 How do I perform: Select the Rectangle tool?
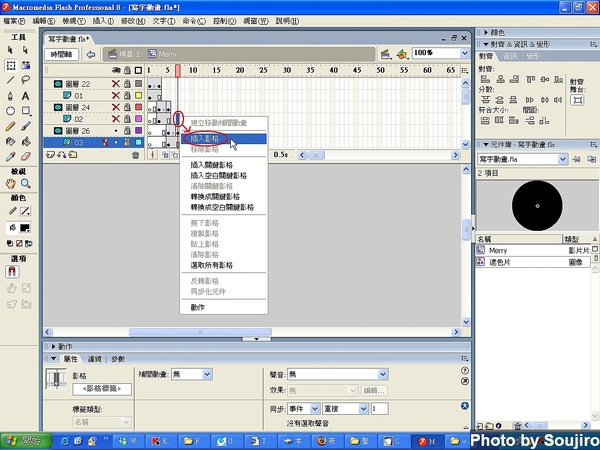(25, 111)
